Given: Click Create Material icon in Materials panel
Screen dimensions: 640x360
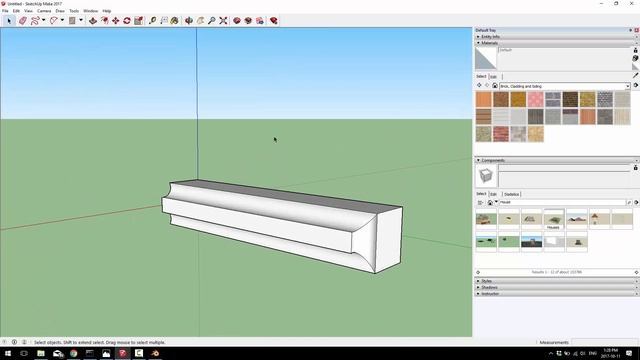Looking at the screenshot, I should point(636,58).
